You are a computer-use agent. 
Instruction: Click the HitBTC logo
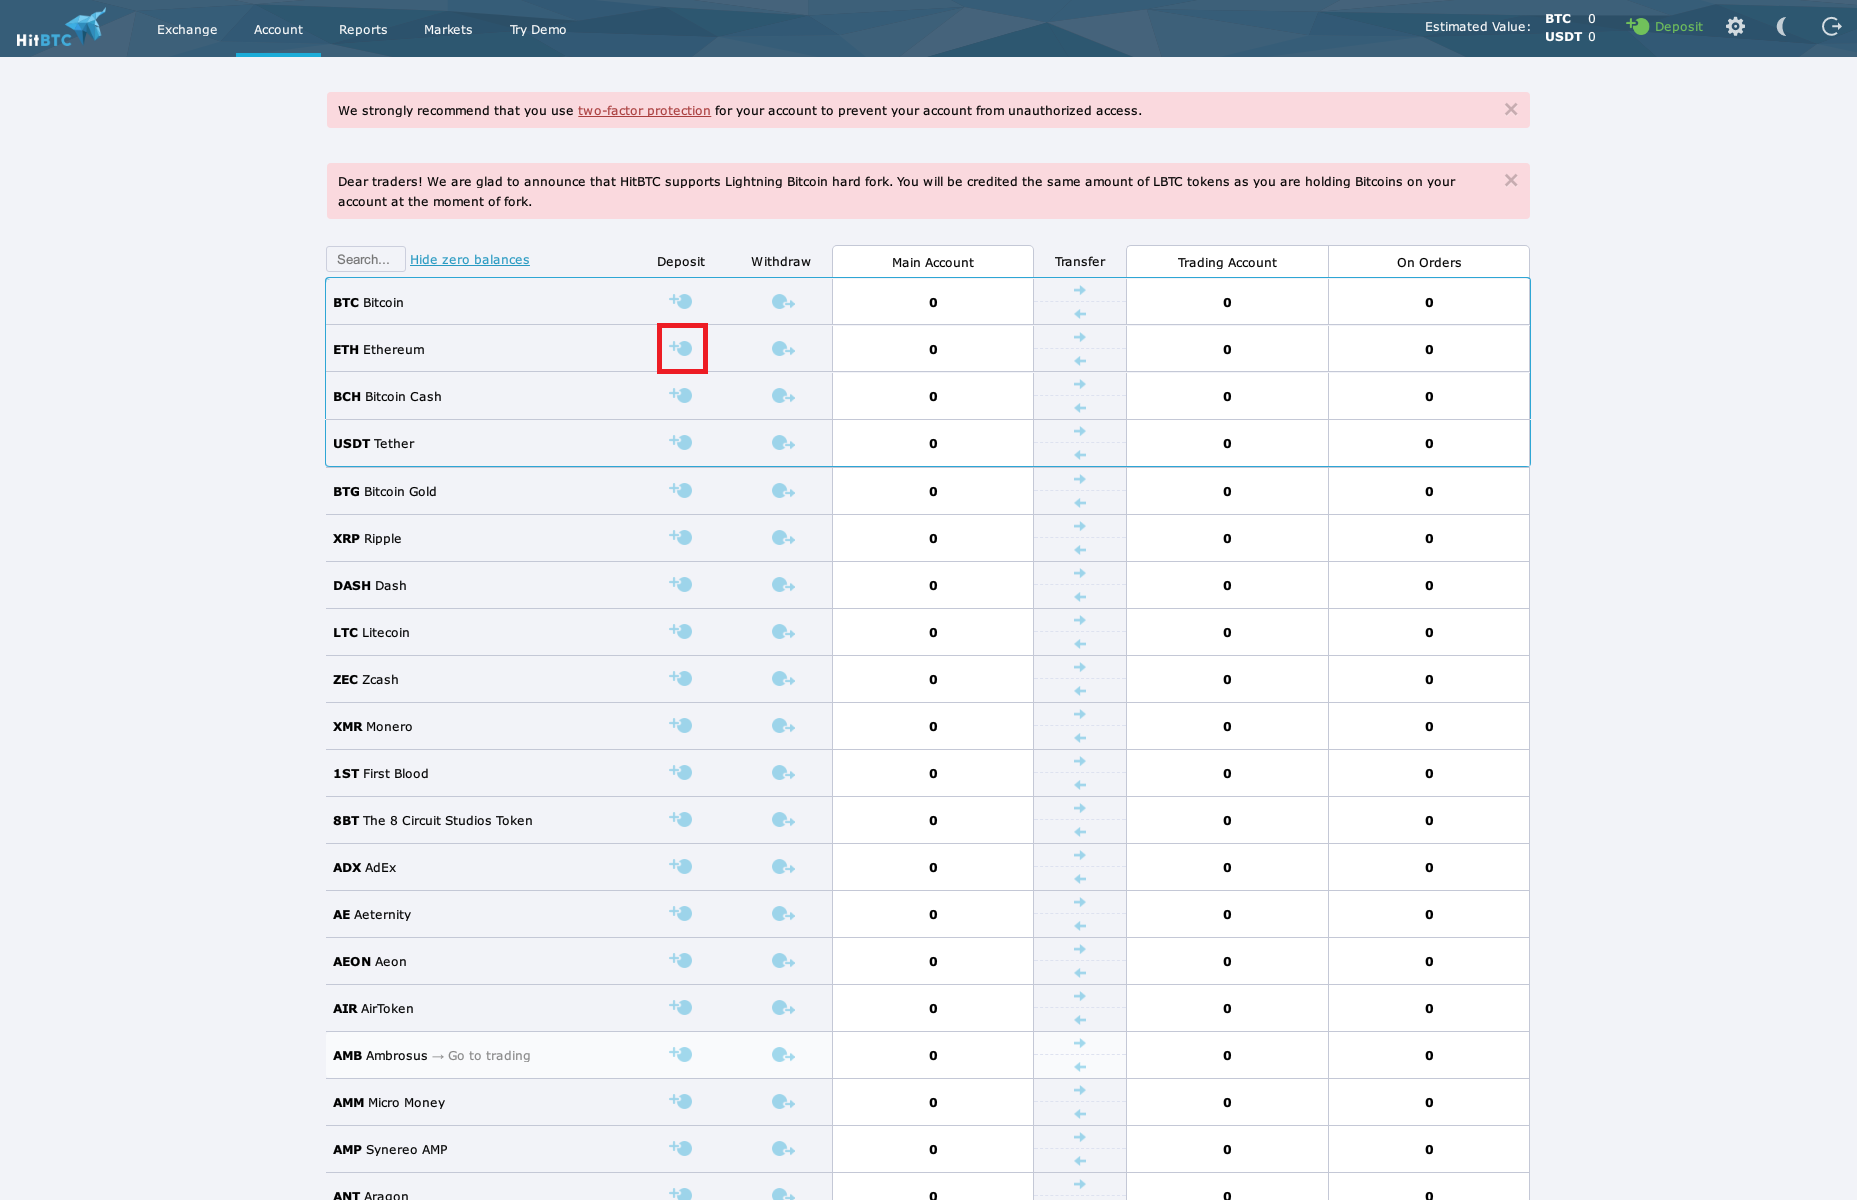click(61, 28)
